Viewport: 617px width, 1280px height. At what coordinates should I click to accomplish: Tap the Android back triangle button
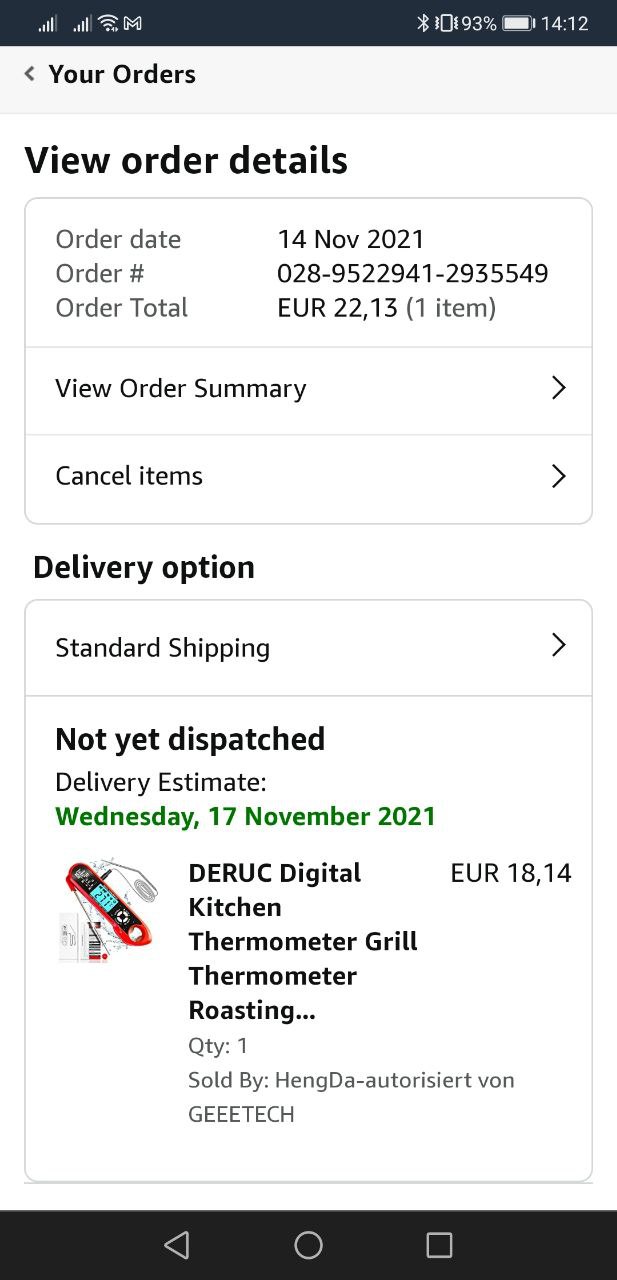(x=176, y=1244)
